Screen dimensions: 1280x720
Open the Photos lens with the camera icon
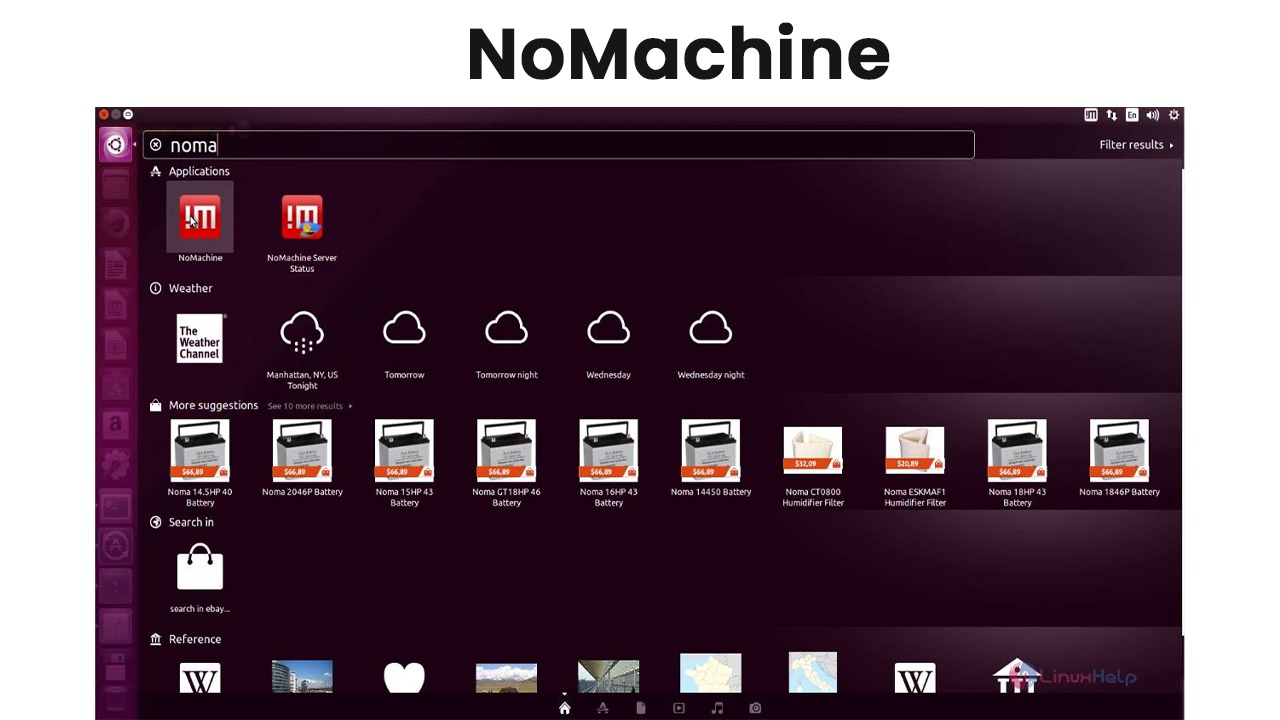[755, 708]
